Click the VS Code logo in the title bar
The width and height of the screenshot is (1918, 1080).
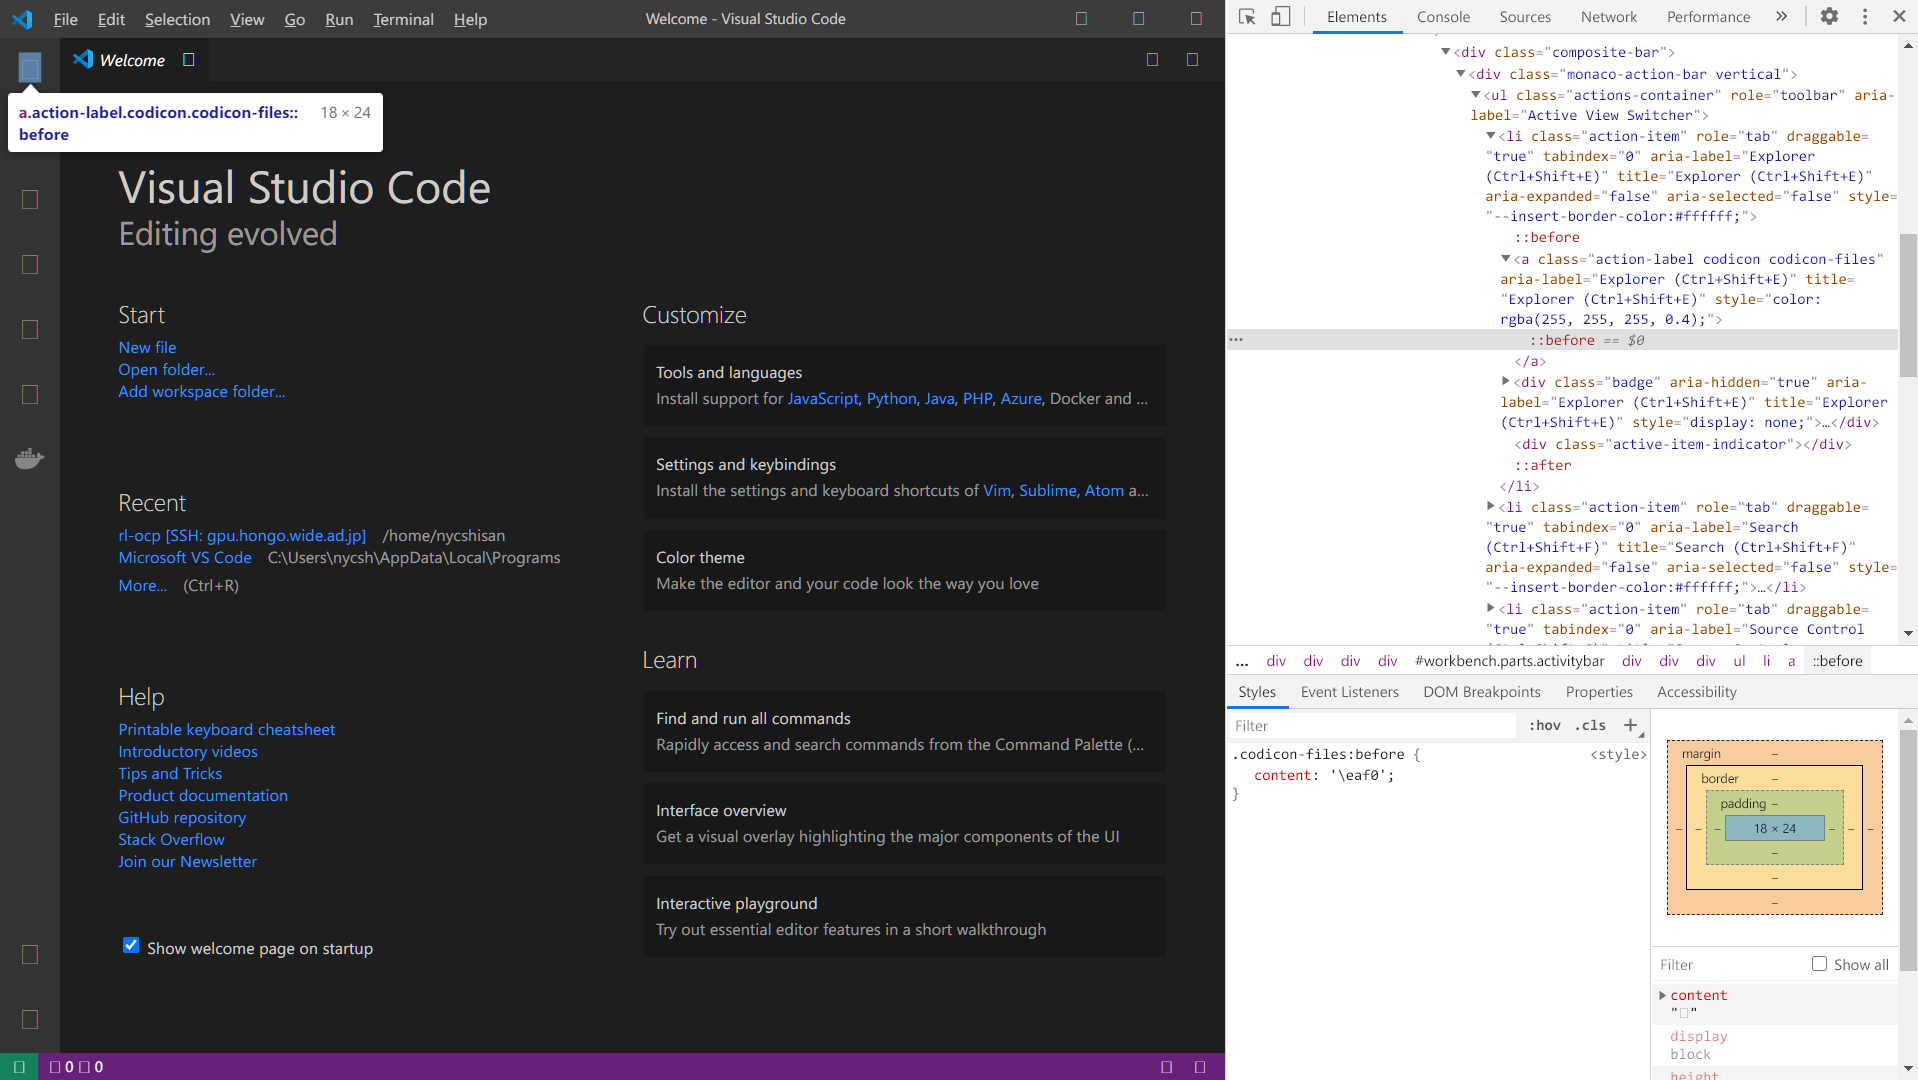(21, 18)
